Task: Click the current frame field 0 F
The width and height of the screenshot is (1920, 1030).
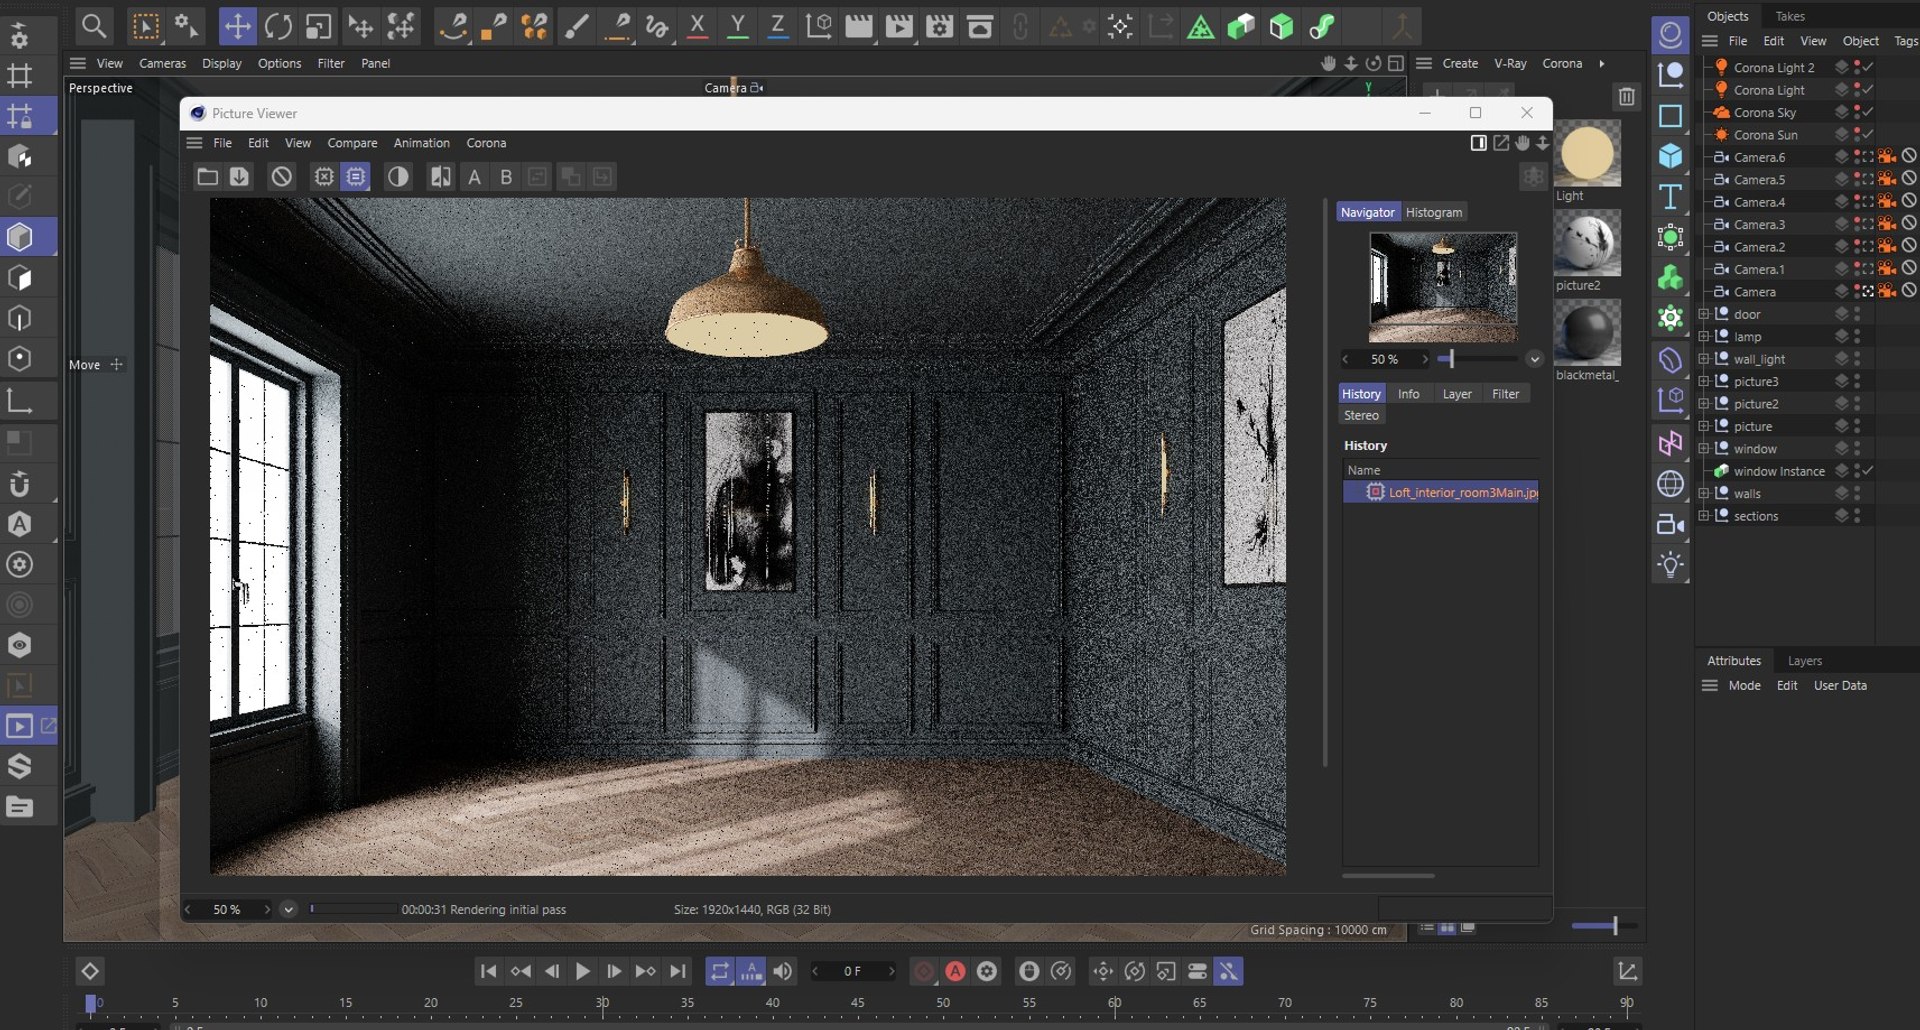Action: pos(852,971)
